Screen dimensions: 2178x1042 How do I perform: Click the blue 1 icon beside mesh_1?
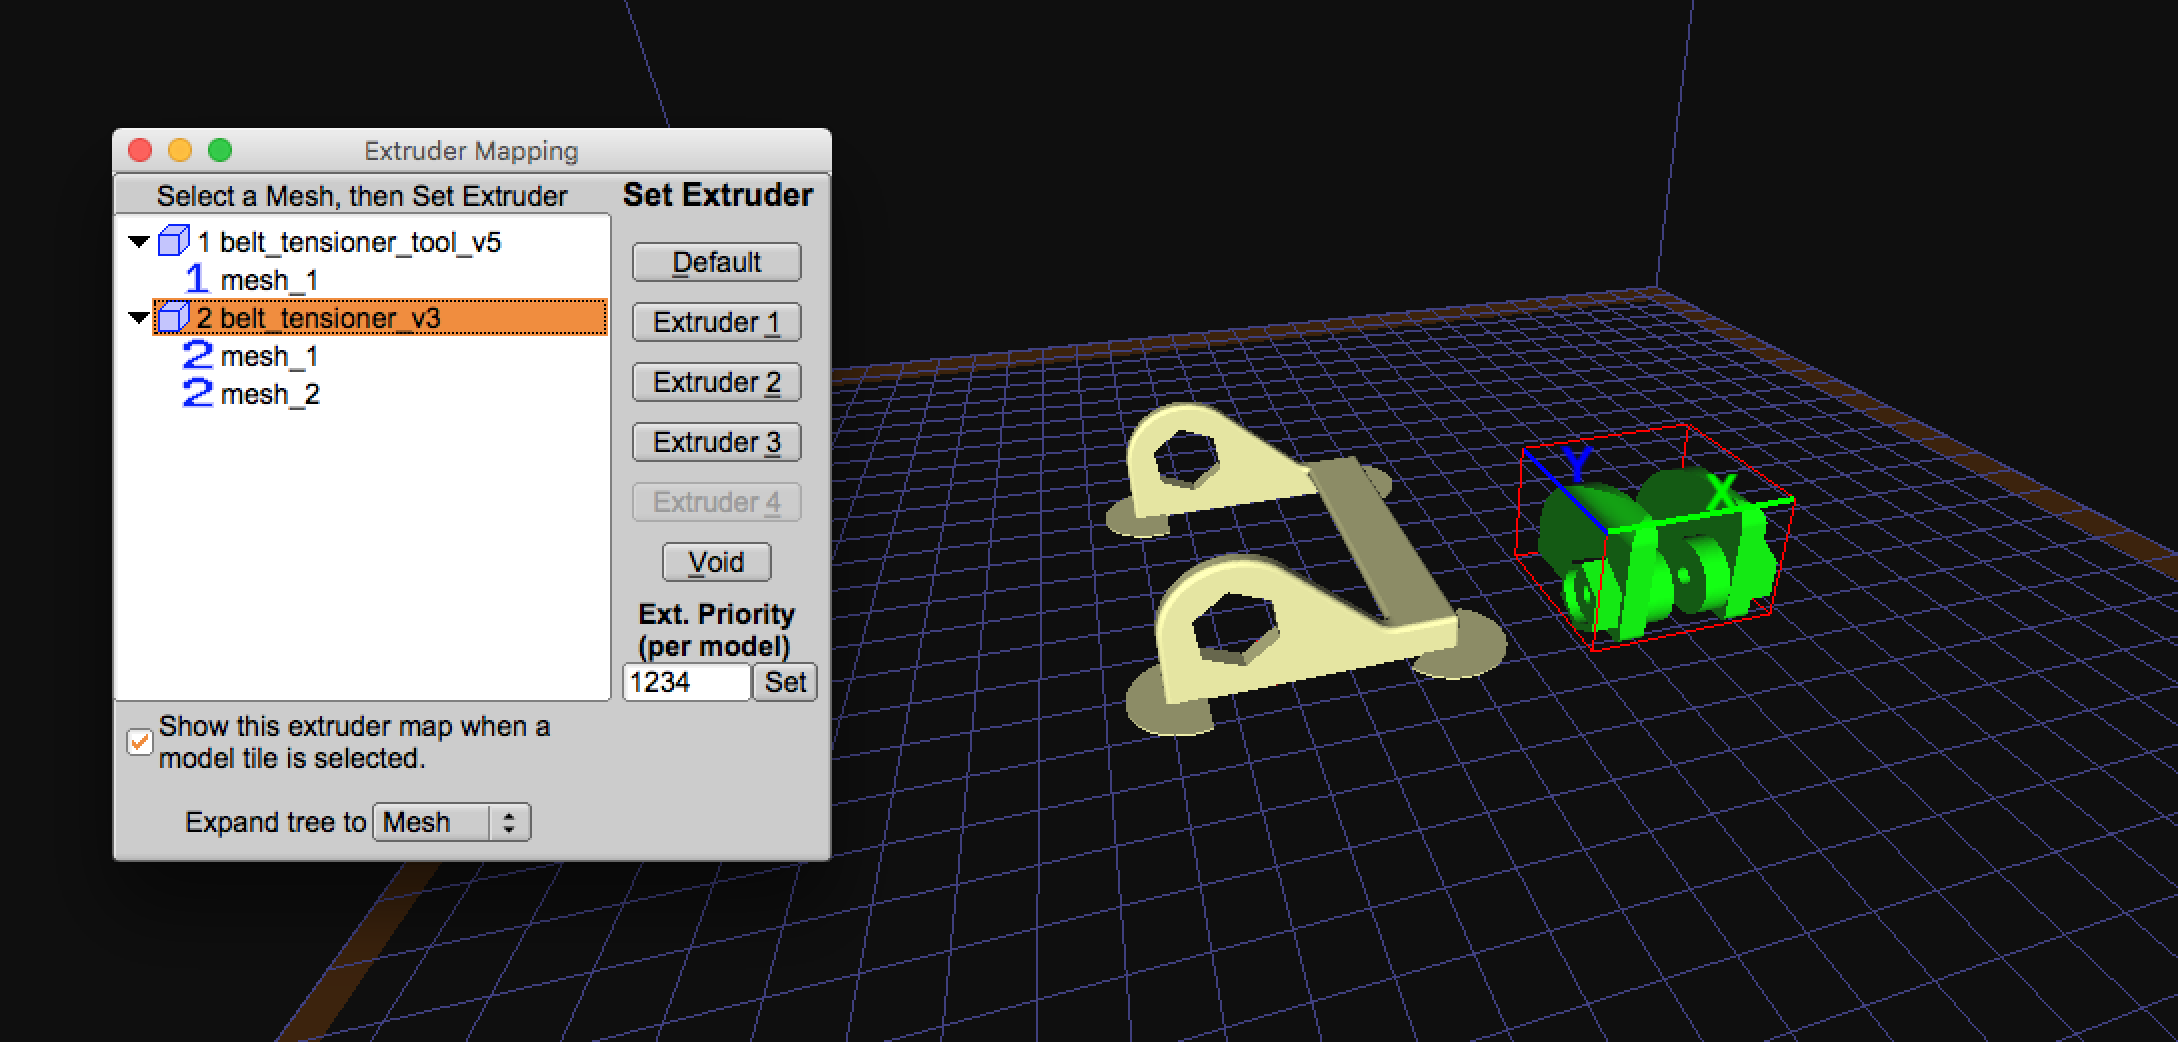click(197, 280)
